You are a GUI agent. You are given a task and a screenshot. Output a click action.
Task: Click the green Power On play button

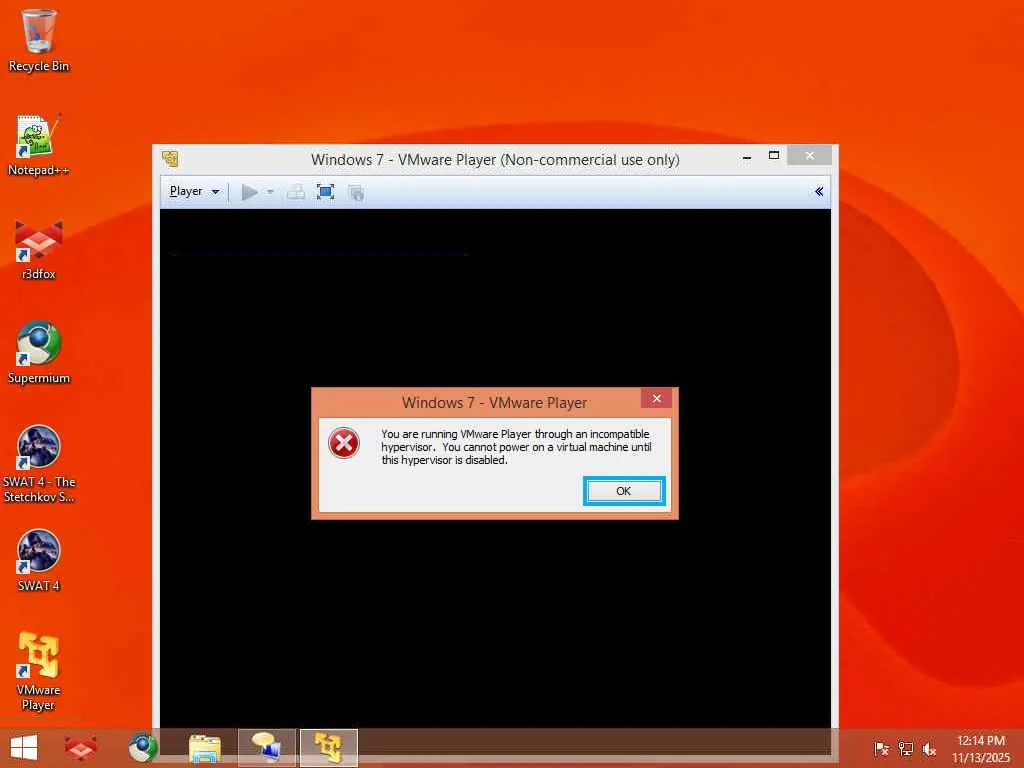coord(249,192)
